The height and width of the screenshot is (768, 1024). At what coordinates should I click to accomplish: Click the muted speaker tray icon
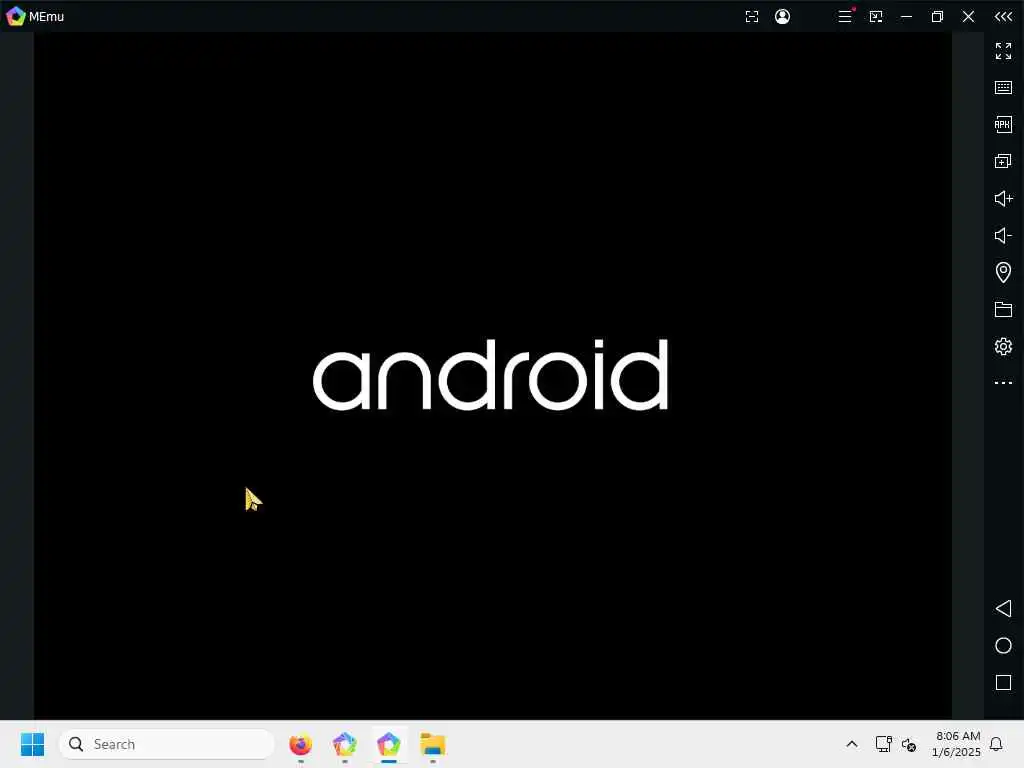pyautogui.click(x=908, y=744)
